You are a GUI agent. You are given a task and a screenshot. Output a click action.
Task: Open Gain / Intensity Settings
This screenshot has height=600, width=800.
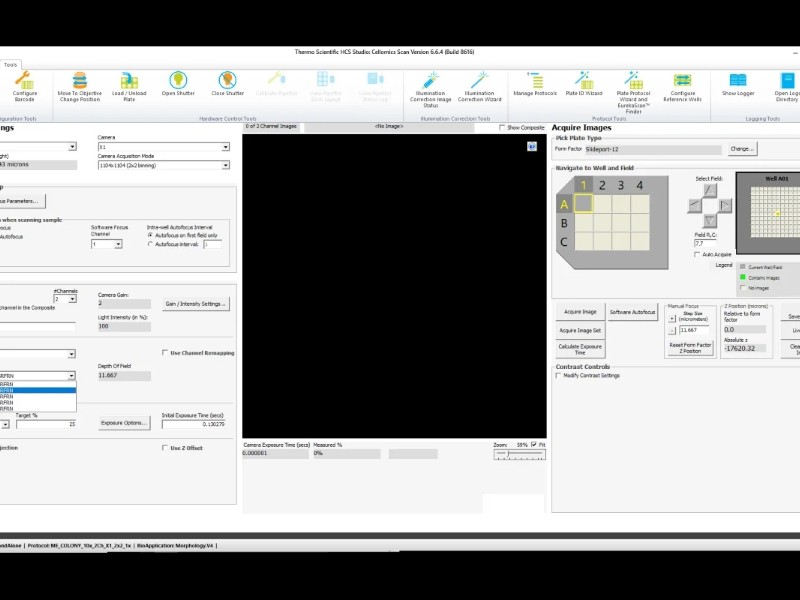click(196, 304)
